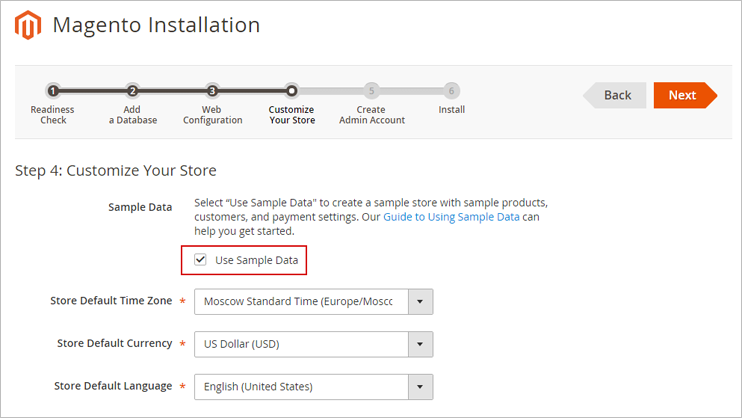Click step 6 Install circle

pyautogui.click(x=451, y=90)
